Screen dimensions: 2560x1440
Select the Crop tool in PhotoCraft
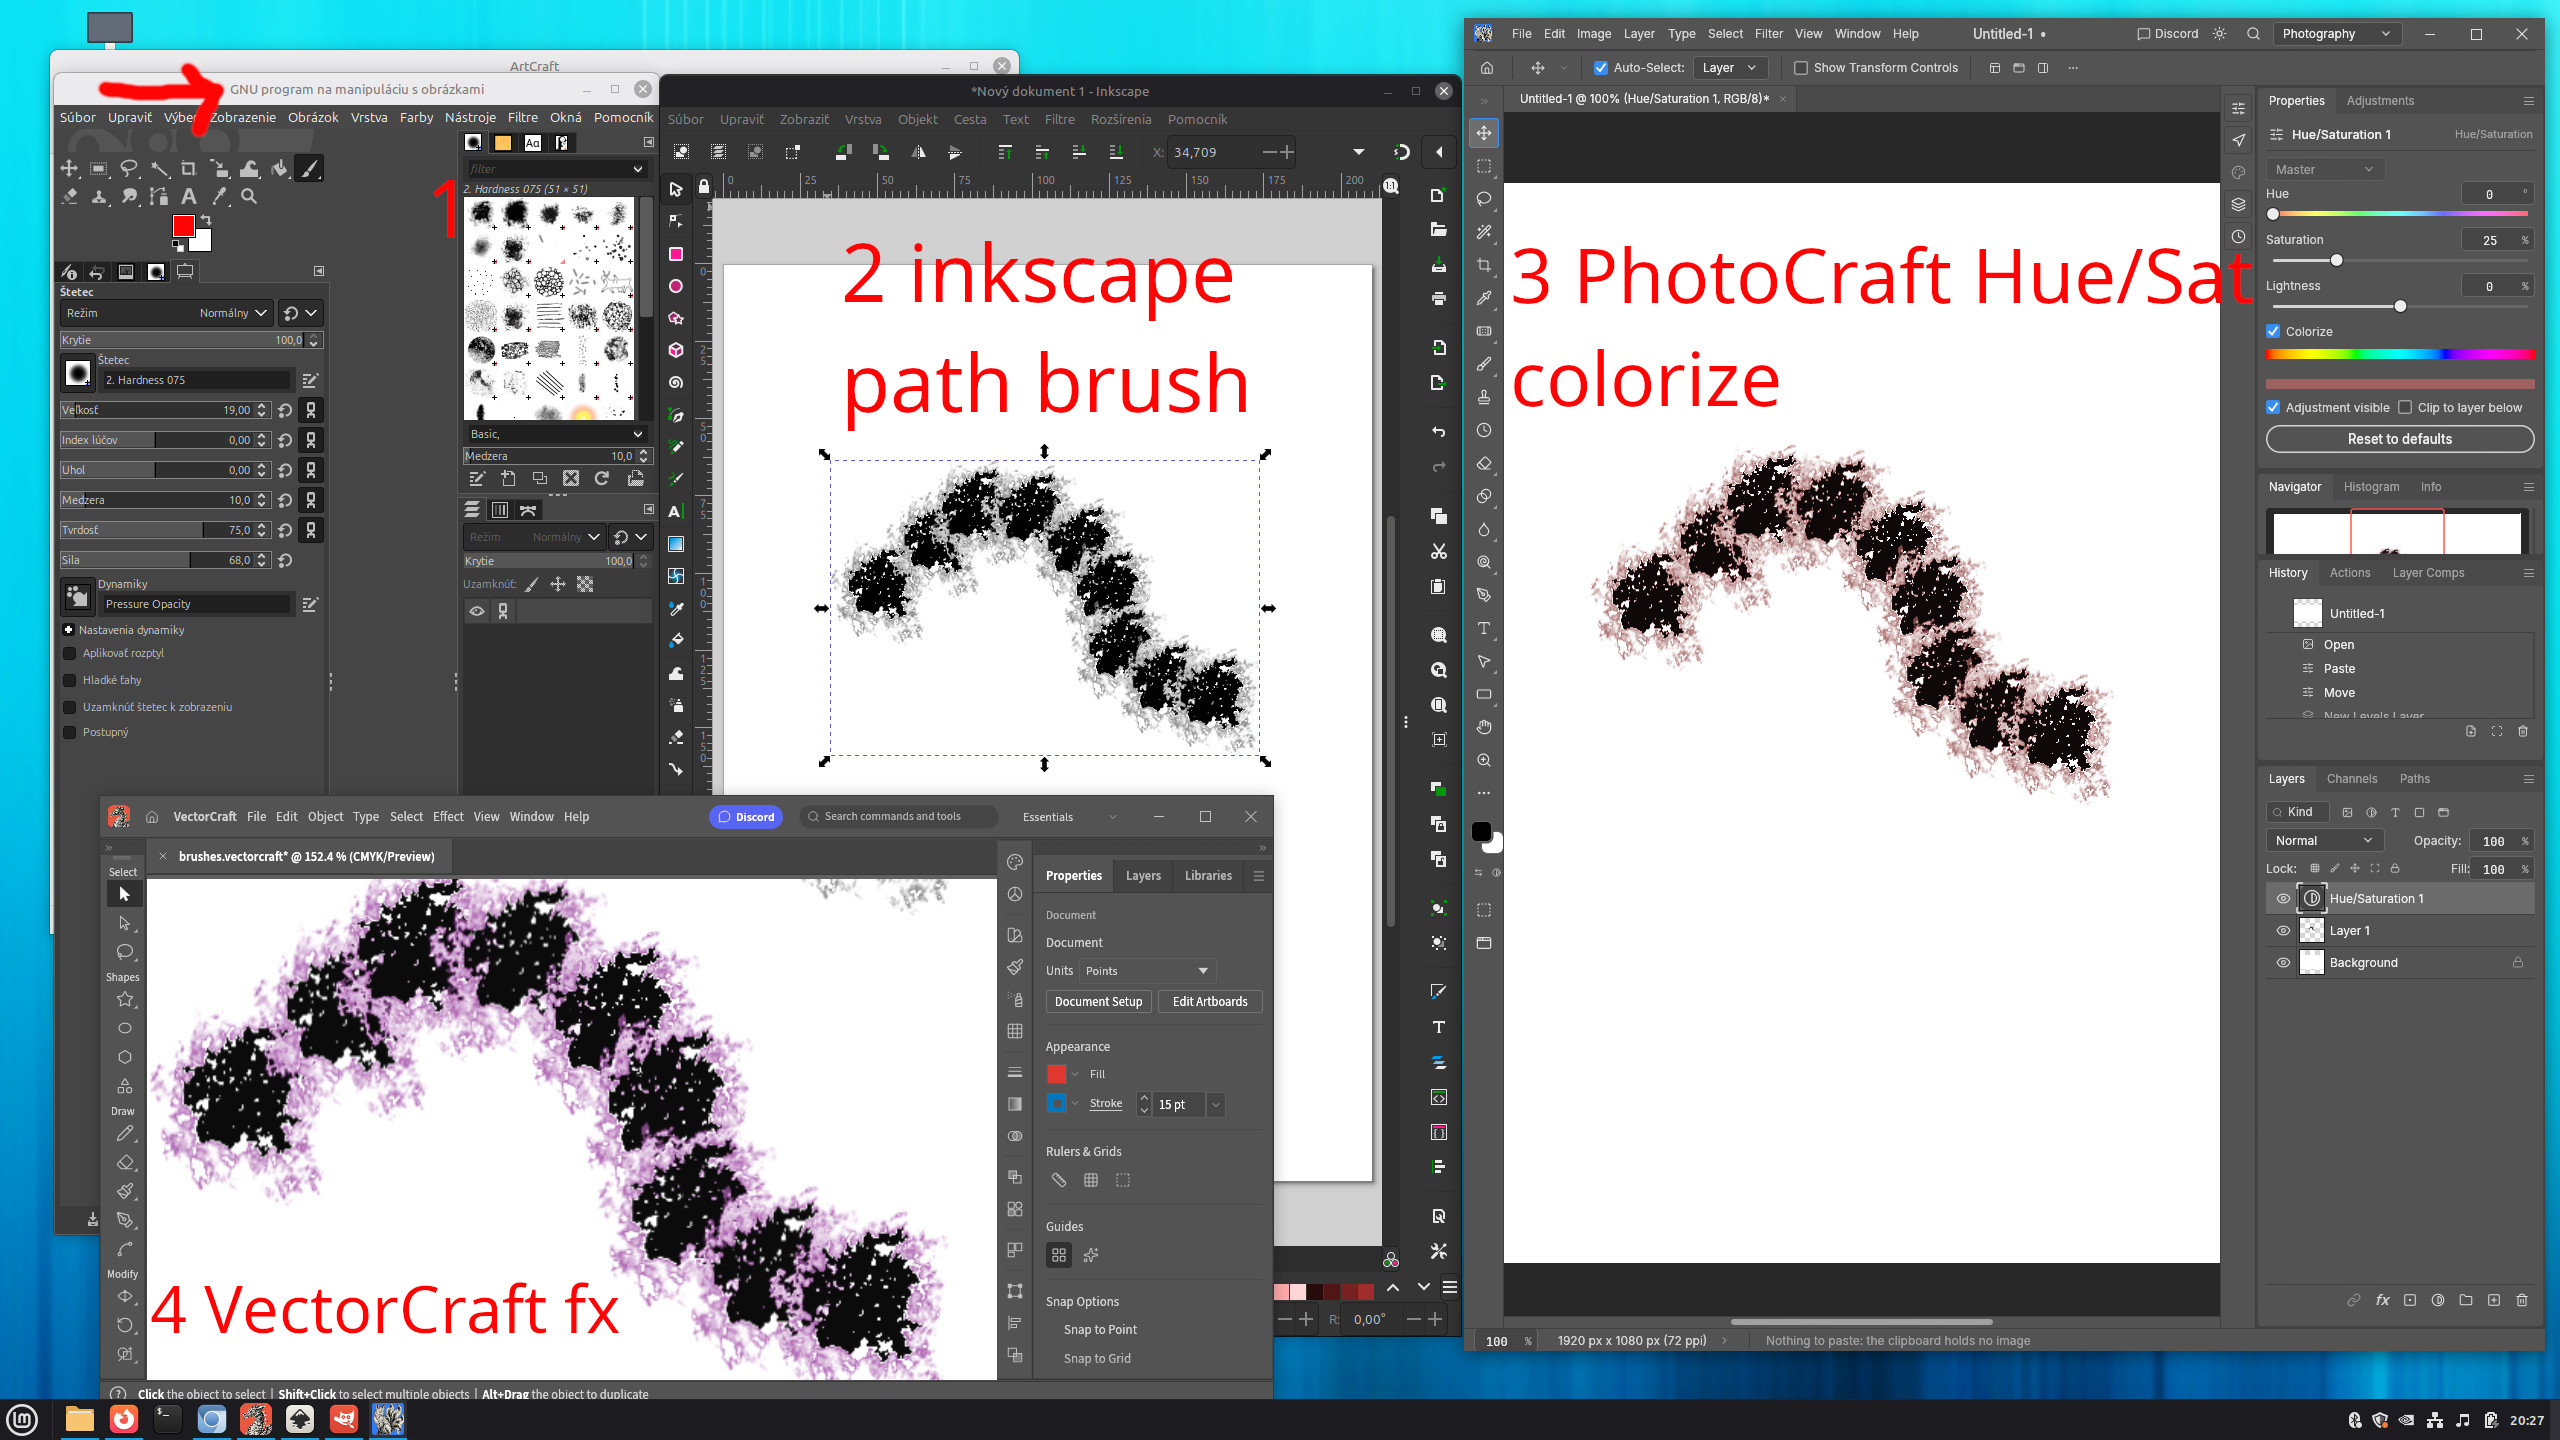pyautogui.click(x=1484, y=265)
